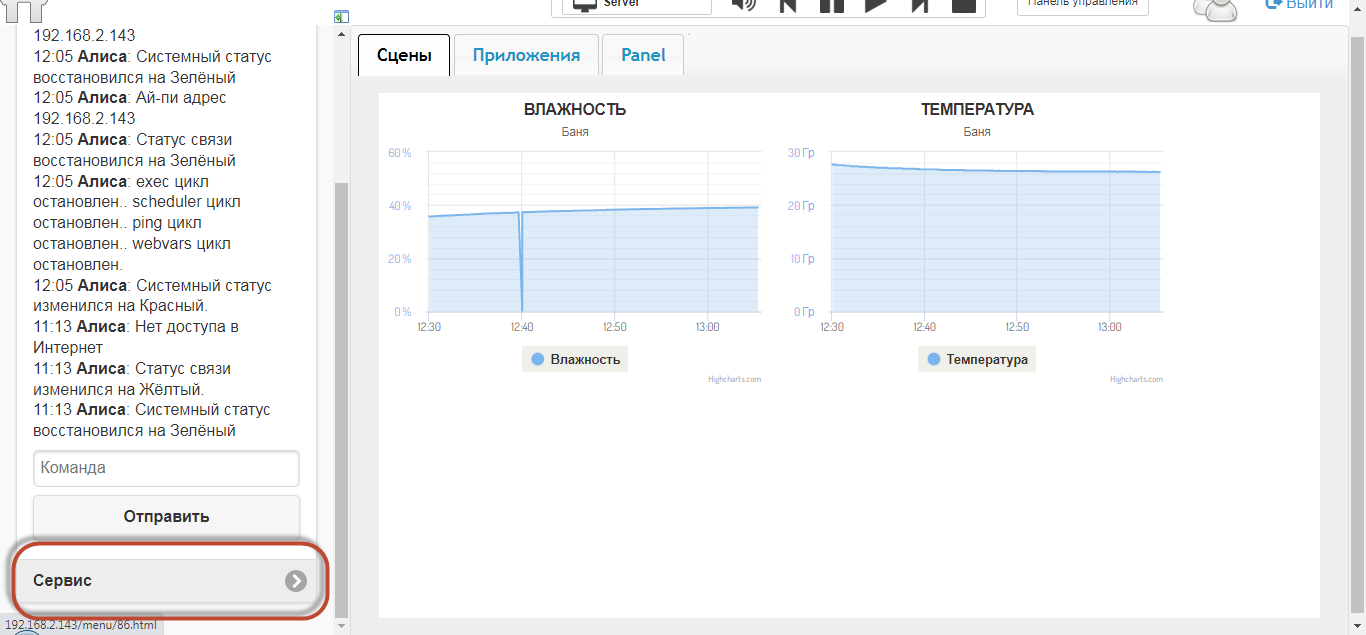Toggle the Влажность legend series
Image resolution: width=1366 pixels, height=635 pixels.
tap(575, 359)
